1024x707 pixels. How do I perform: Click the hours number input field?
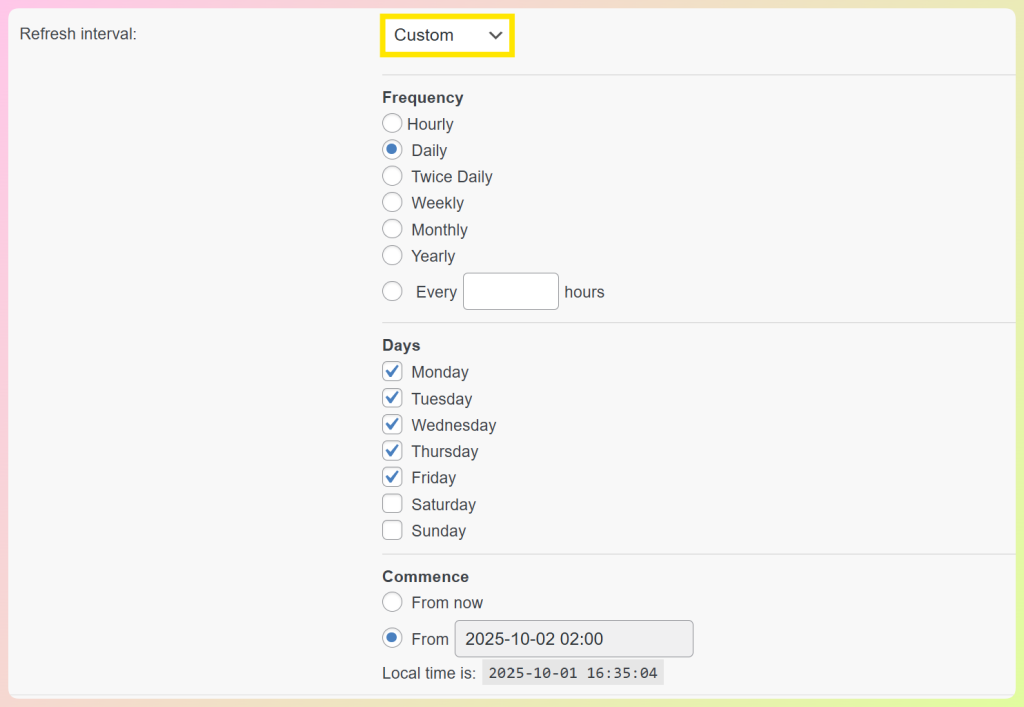510,291
